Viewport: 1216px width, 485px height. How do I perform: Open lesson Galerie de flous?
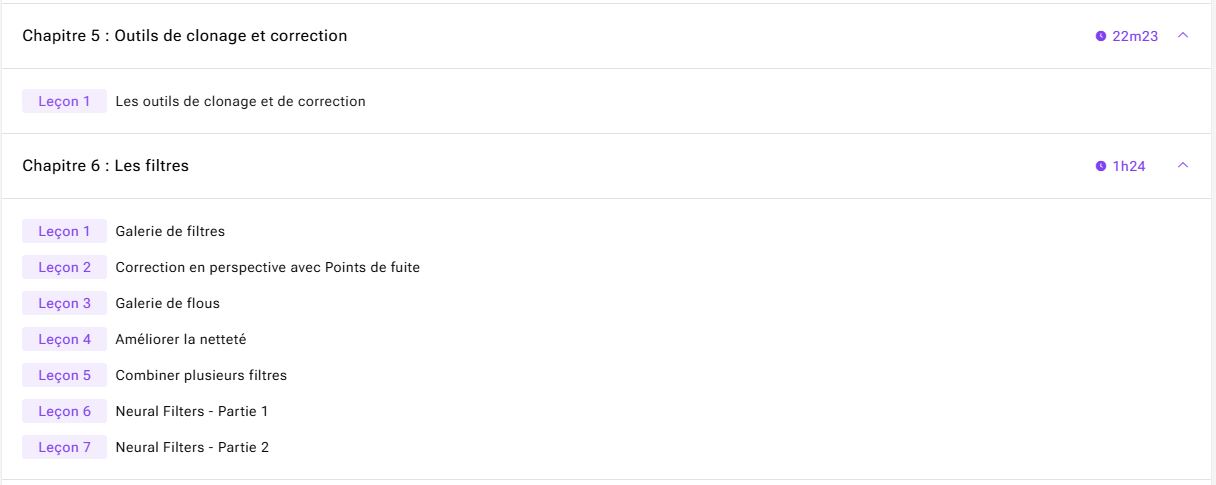click(x=167, y=303)
